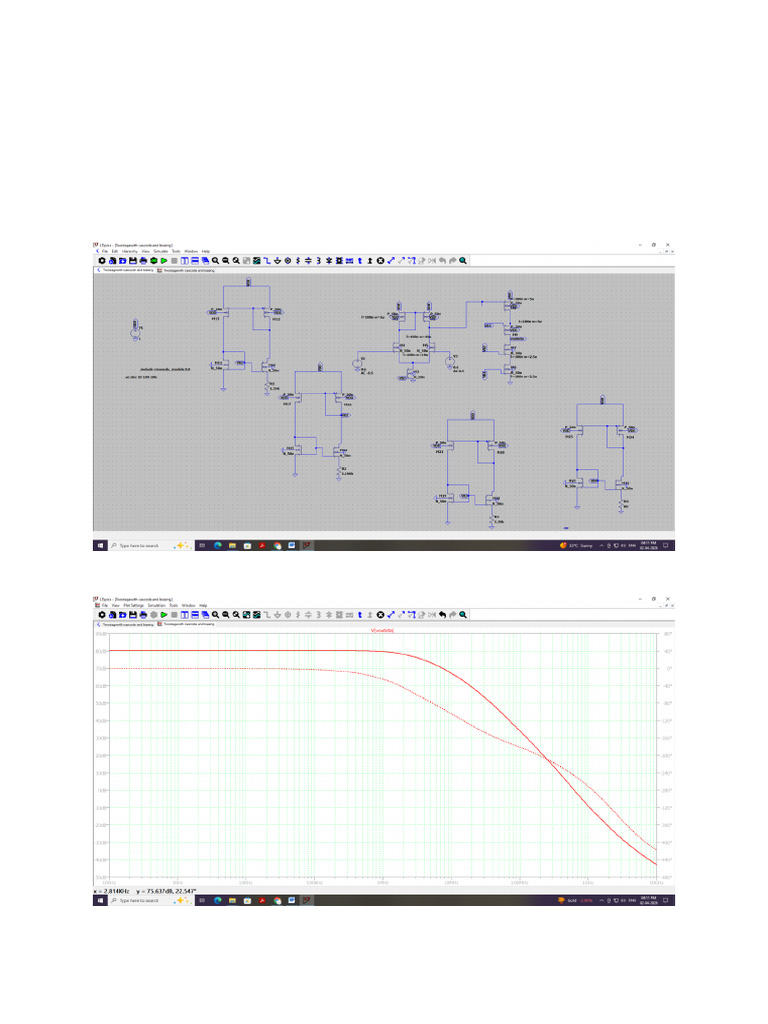Select second waveform tab in lower plot window
768x1024 pixels.
[186, 624]
